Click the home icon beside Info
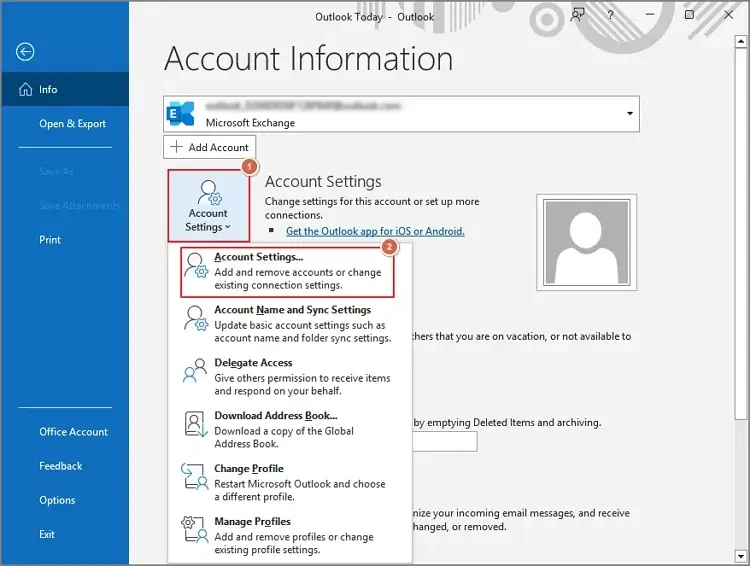The height and width of the screenshot is (566, 750). (x=25, y=89)
